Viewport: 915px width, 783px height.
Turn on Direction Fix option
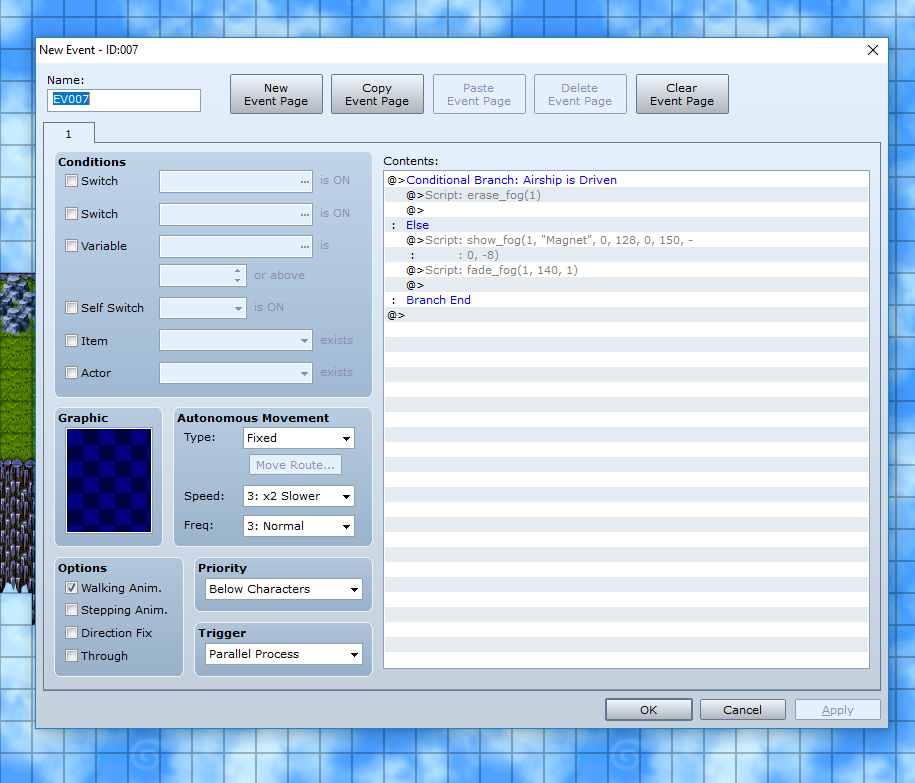coord(71,633)
